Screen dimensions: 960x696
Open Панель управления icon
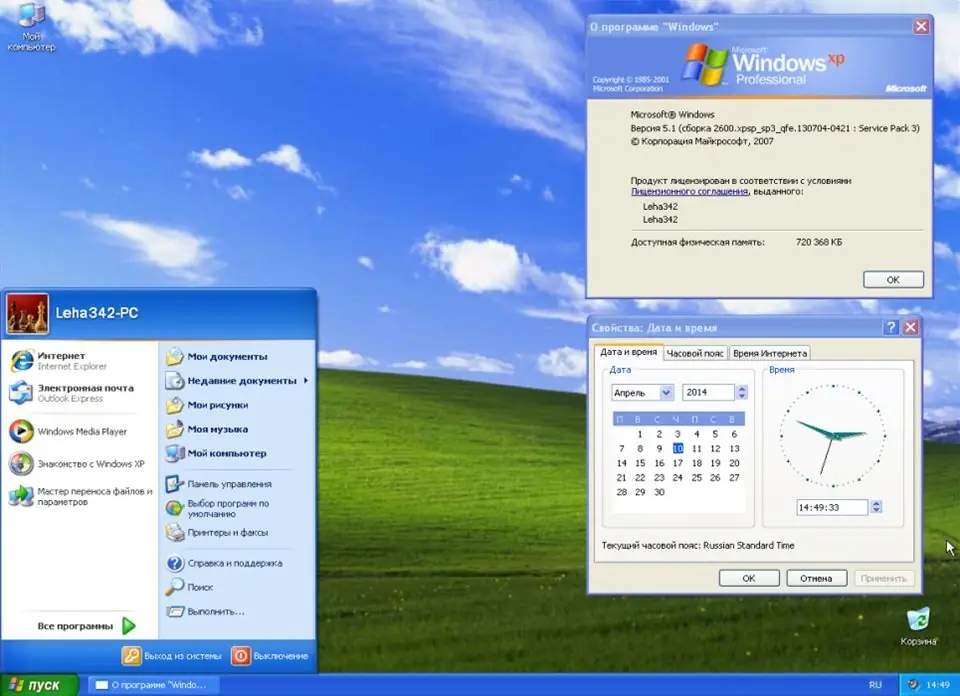(174, 484)
